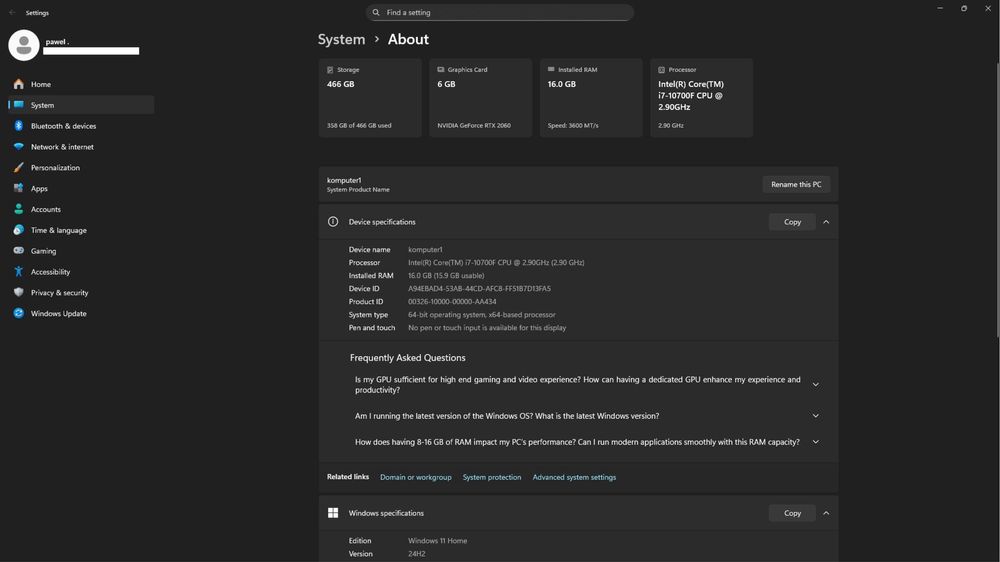Click the Windows logo icon in Windows specifications

click(x=333, y=513)
